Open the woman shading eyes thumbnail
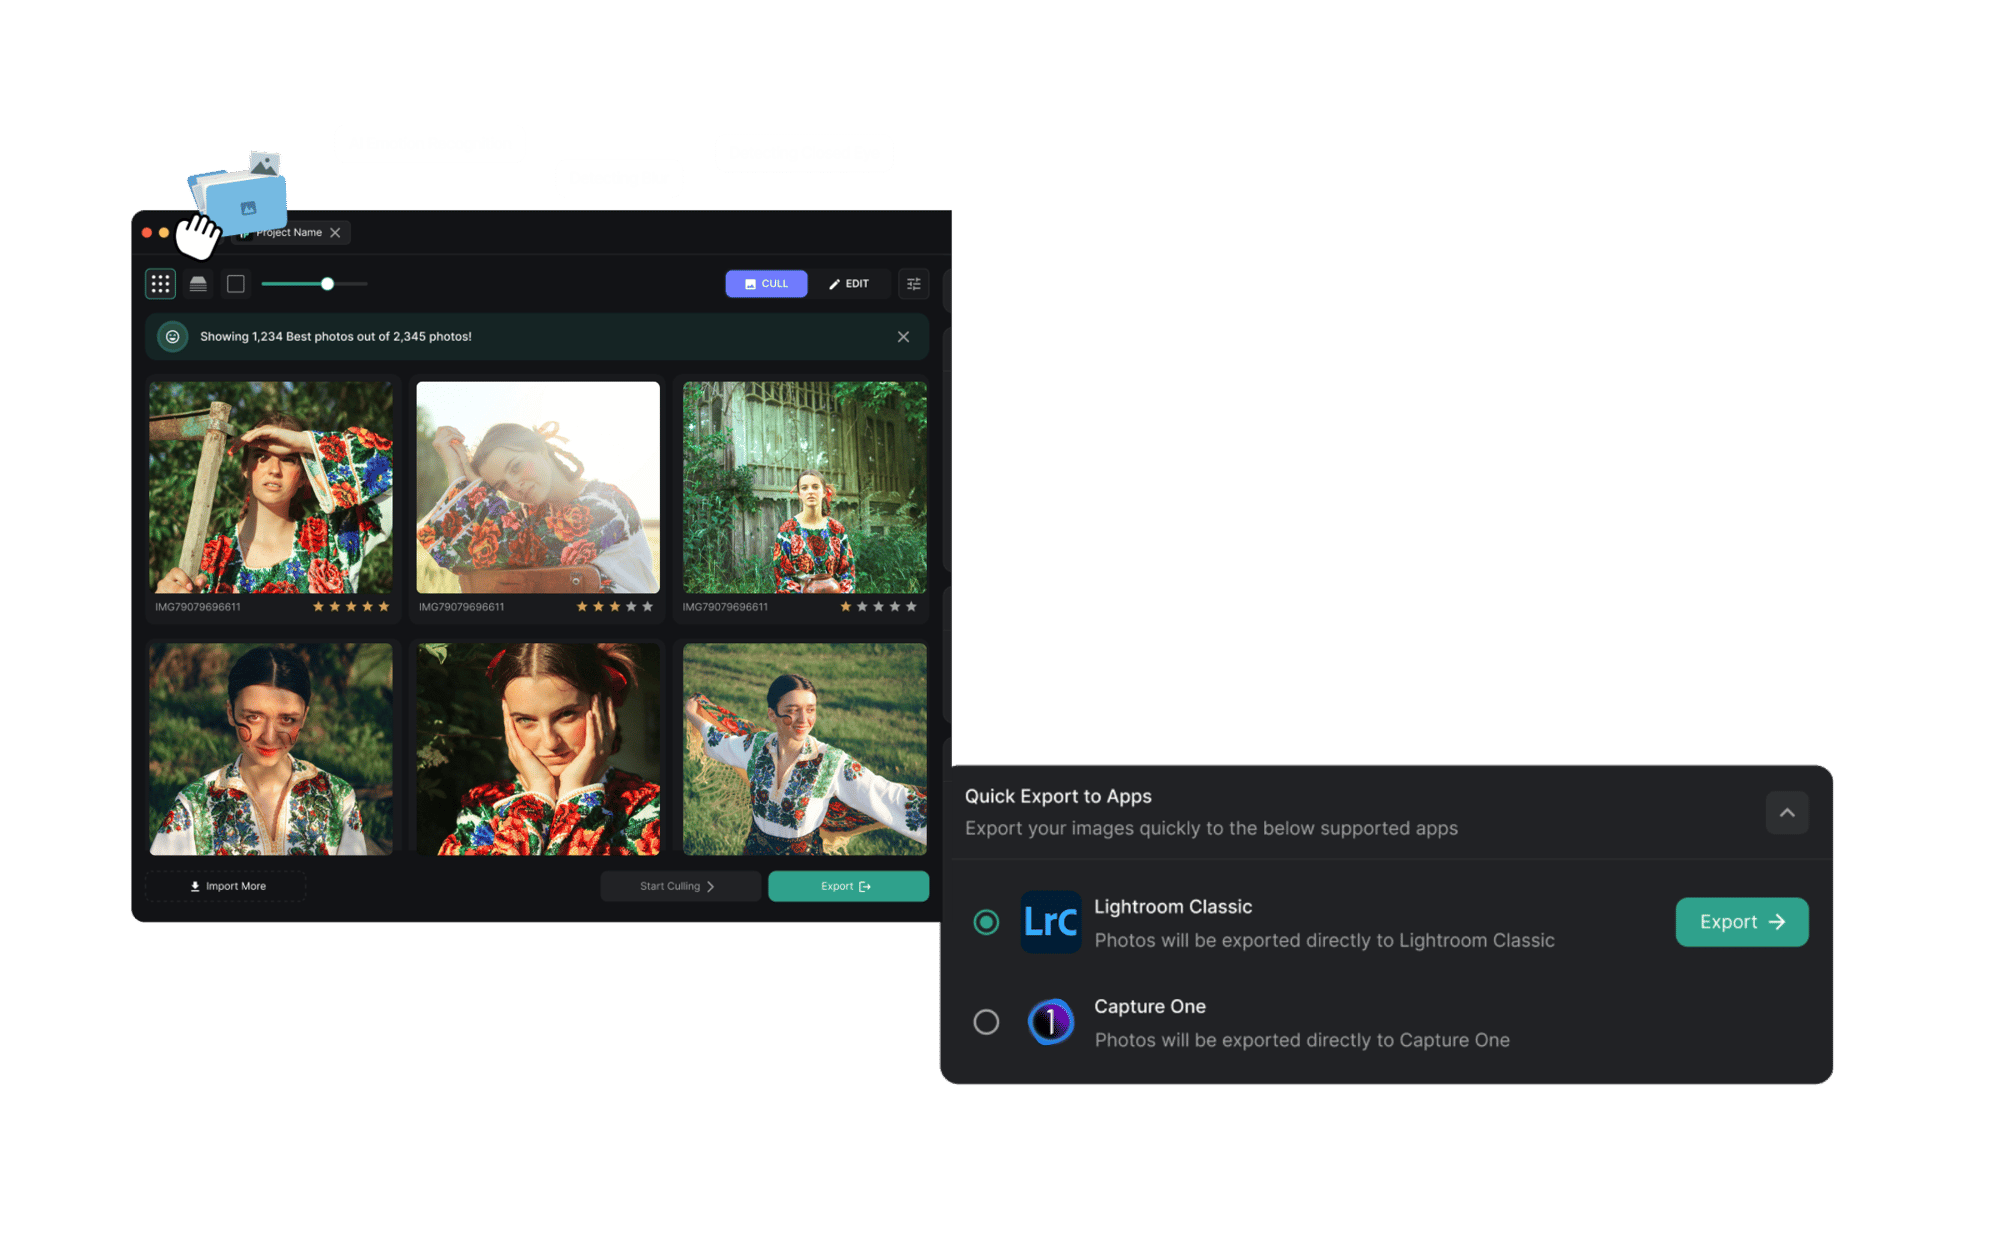Image resolution: width=2000 pixels, height=1250 pixels. tap(271, 487)
